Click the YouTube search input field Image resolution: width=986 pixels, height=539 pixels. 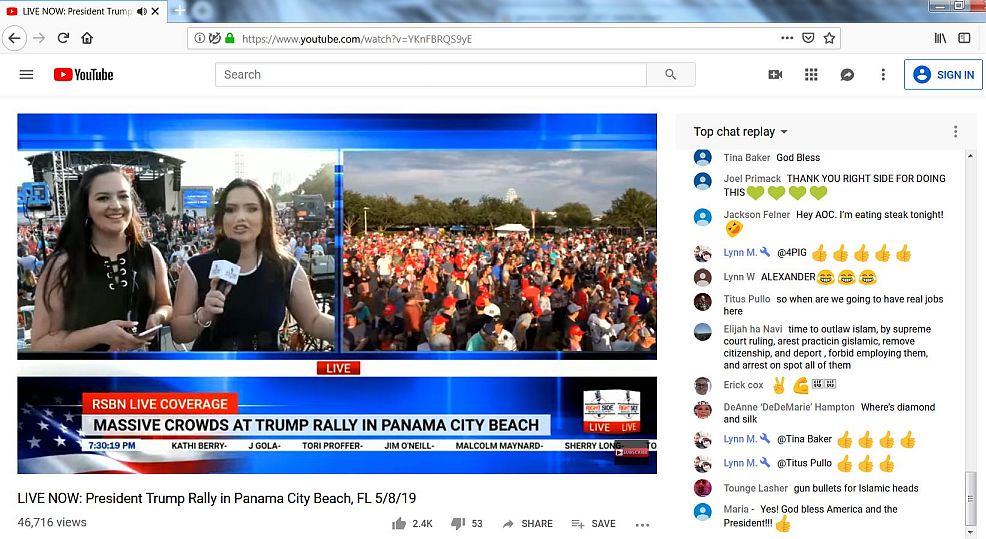[x=430, y=75]
